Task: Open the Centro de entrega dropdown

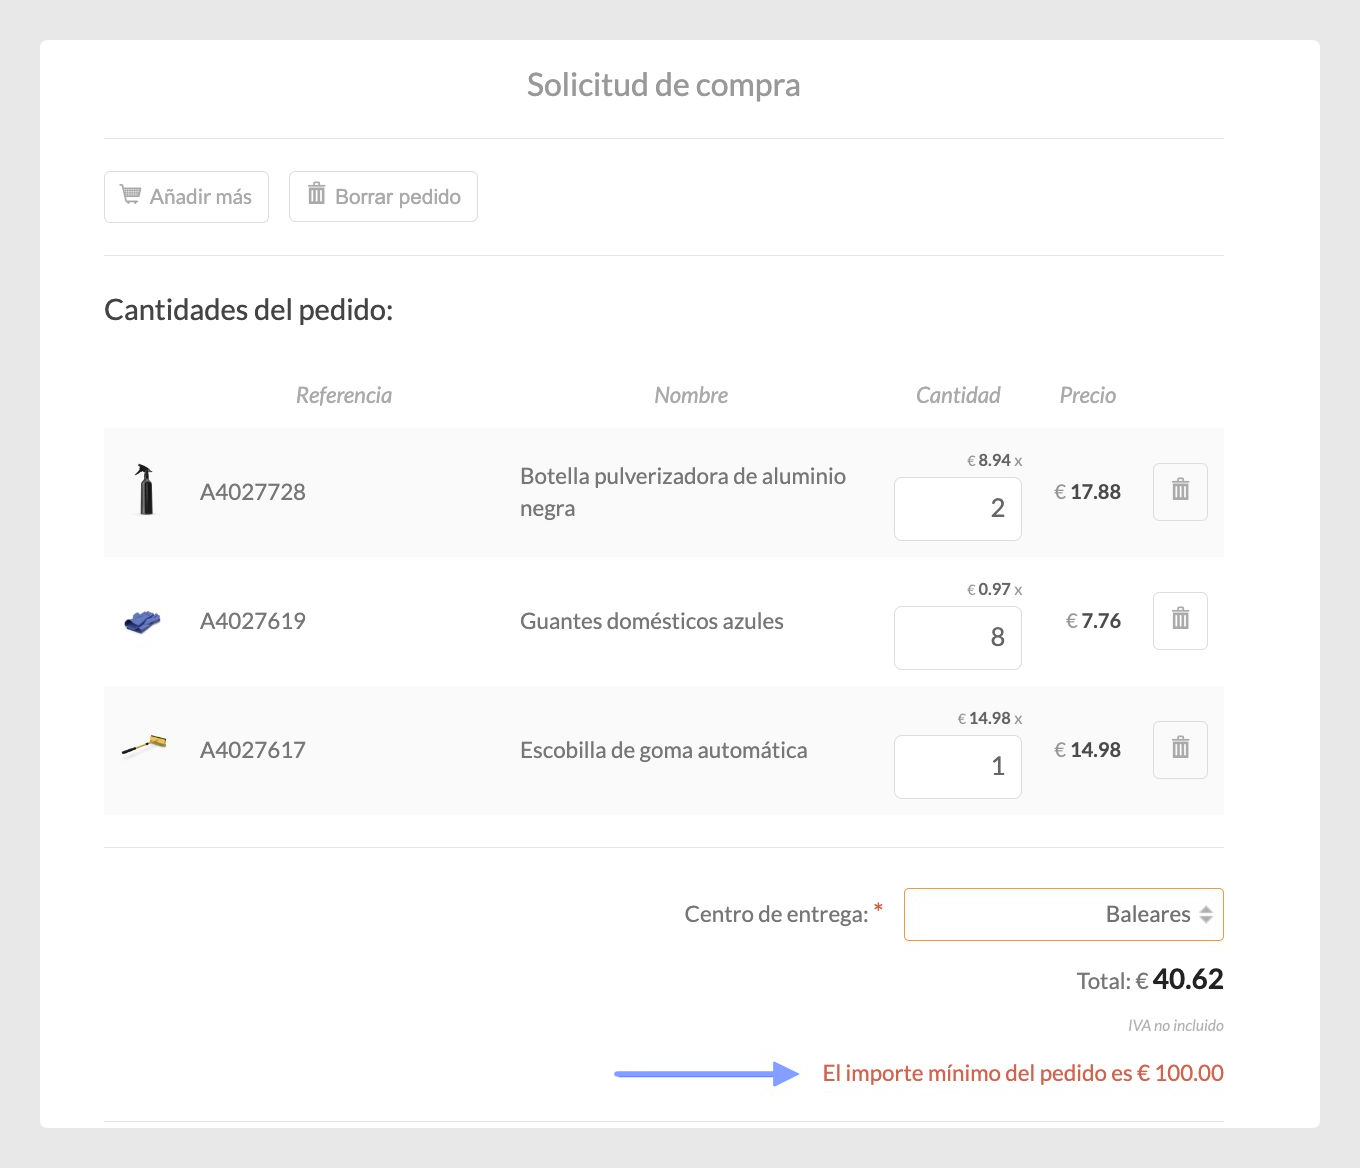Action: click(1063, 914)
